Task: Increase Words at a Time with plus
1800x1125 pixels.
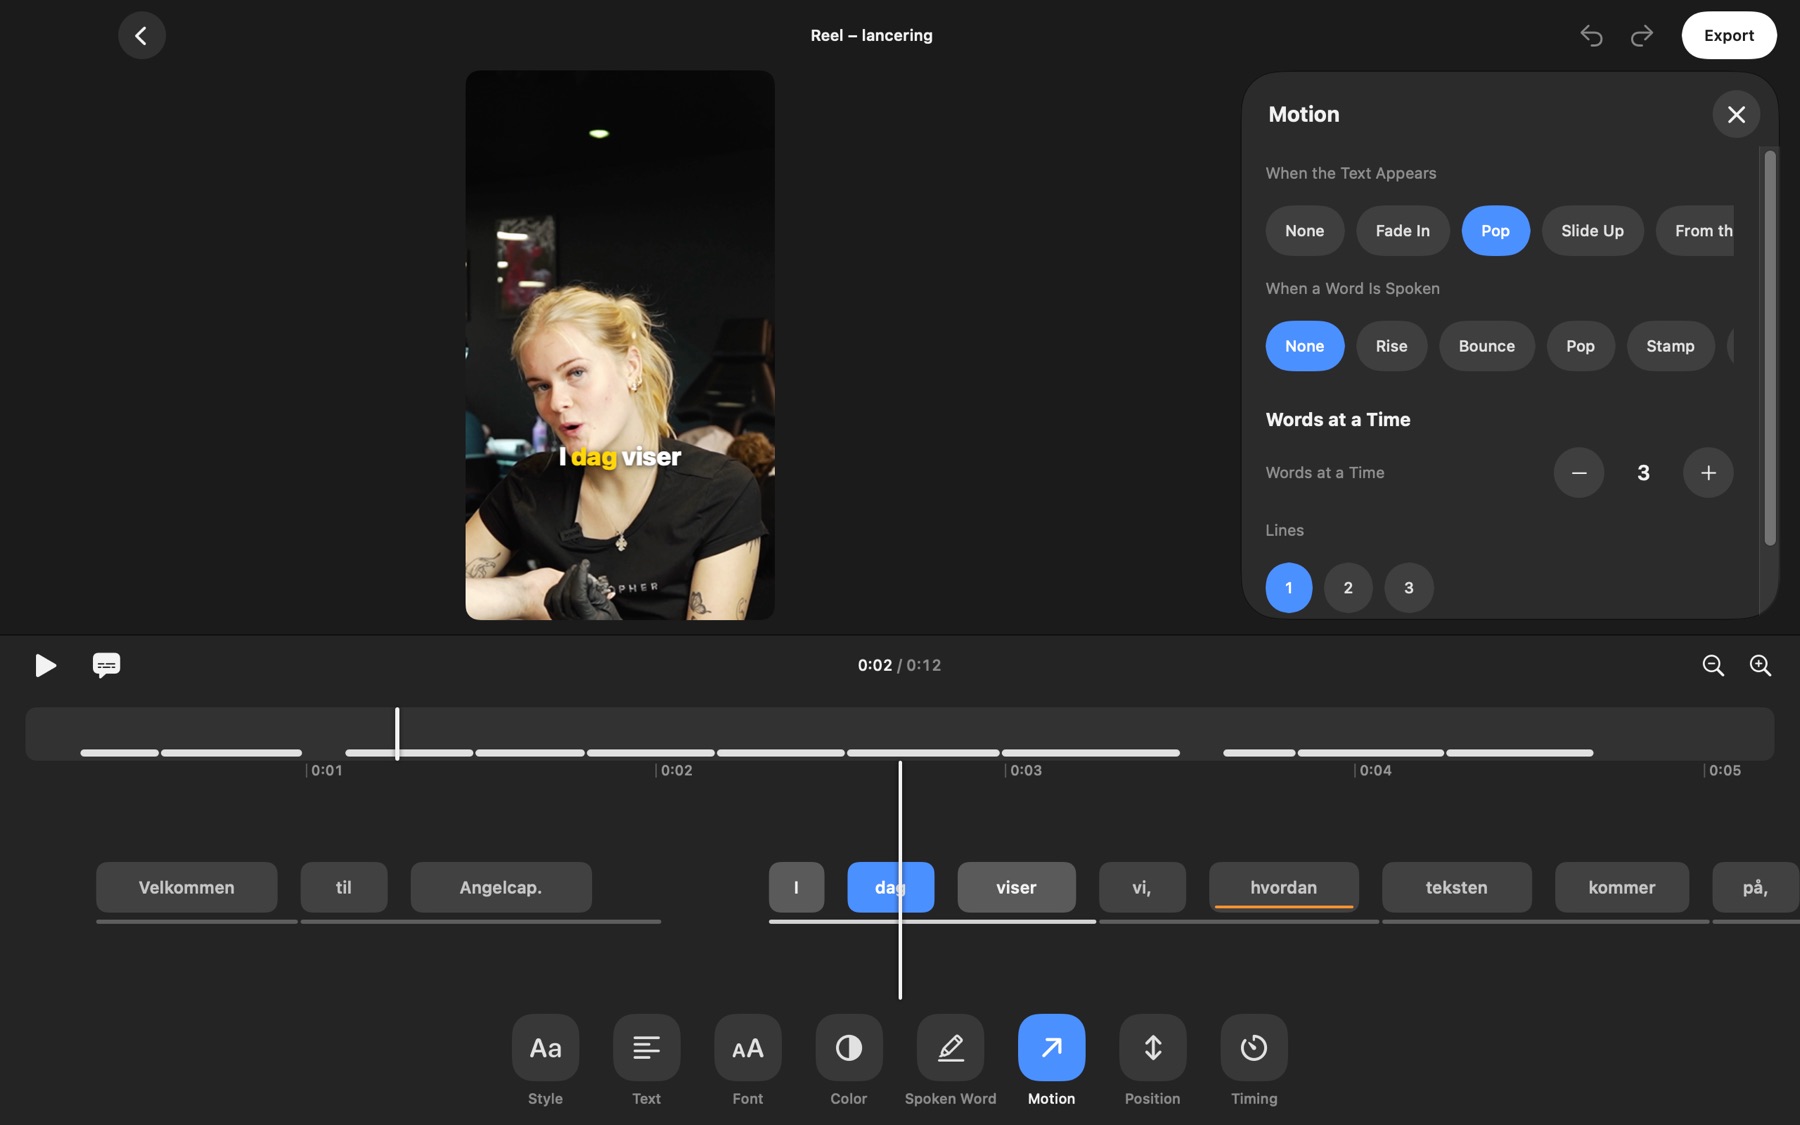Action: point(1708,472)
